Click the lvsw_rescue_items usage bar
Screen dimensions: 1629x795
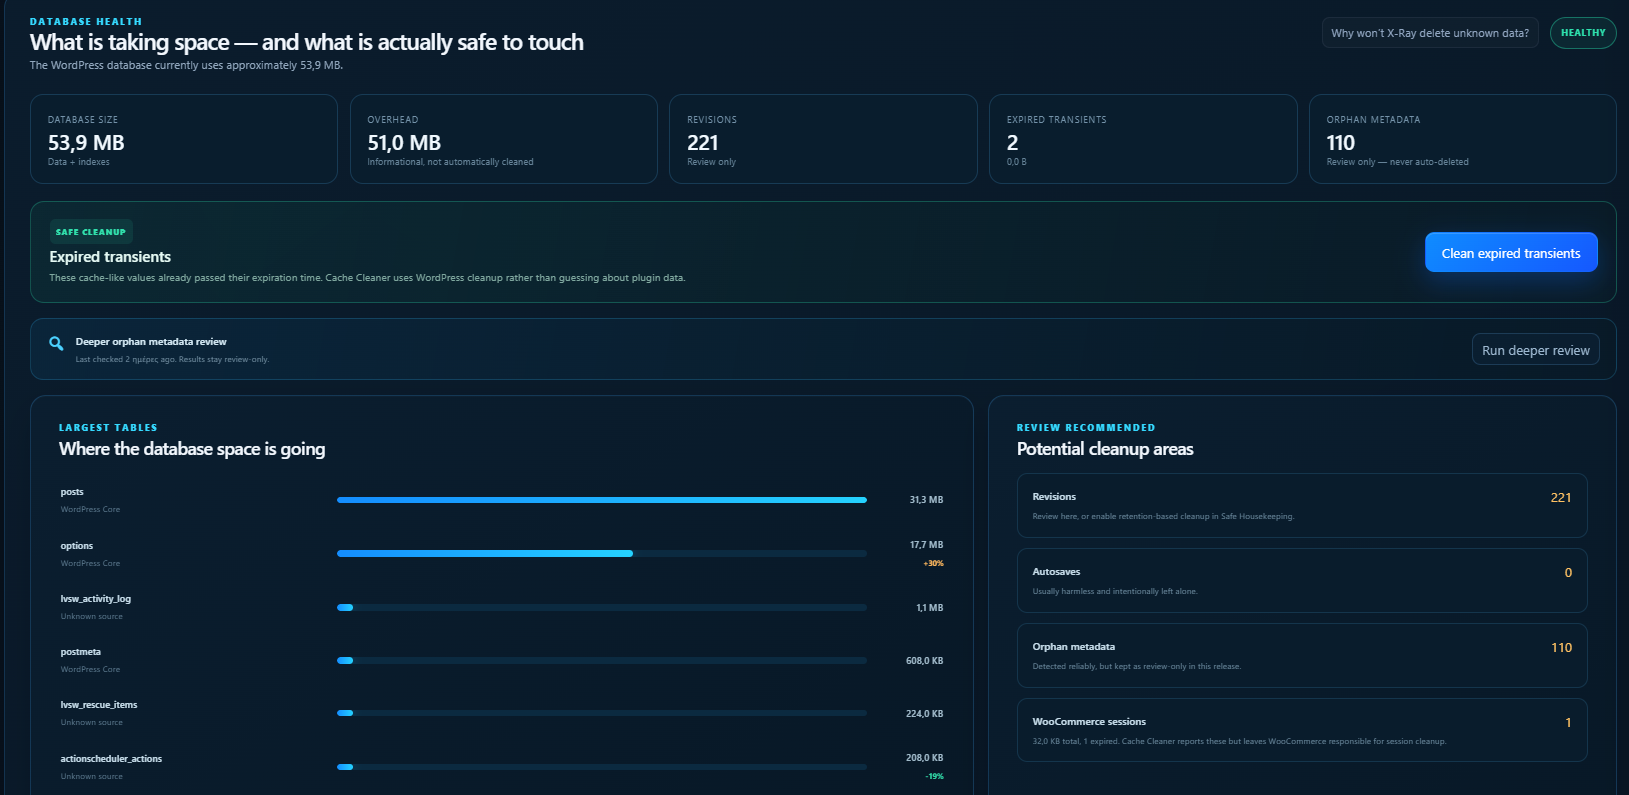[x=602, y=713]
